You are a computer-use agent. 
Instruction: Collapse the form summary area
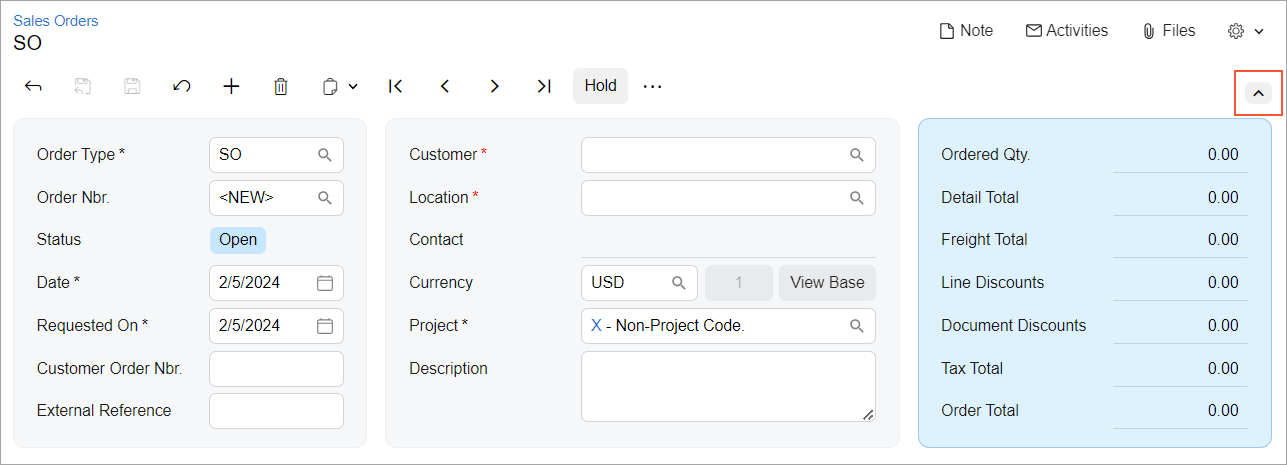tap(1258, 93)
